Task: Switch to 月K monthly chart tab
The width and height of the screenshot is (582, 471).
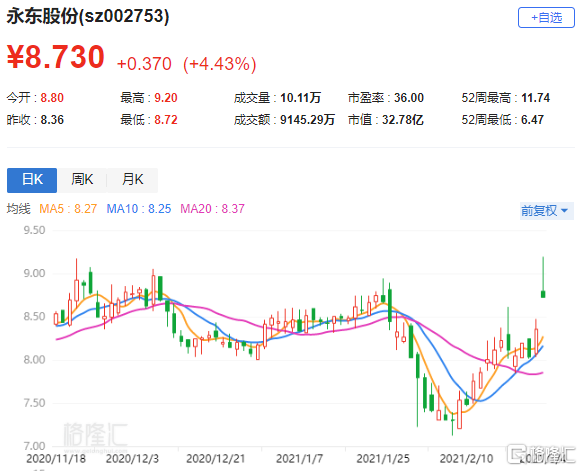Action: click(x=133, y=180)
